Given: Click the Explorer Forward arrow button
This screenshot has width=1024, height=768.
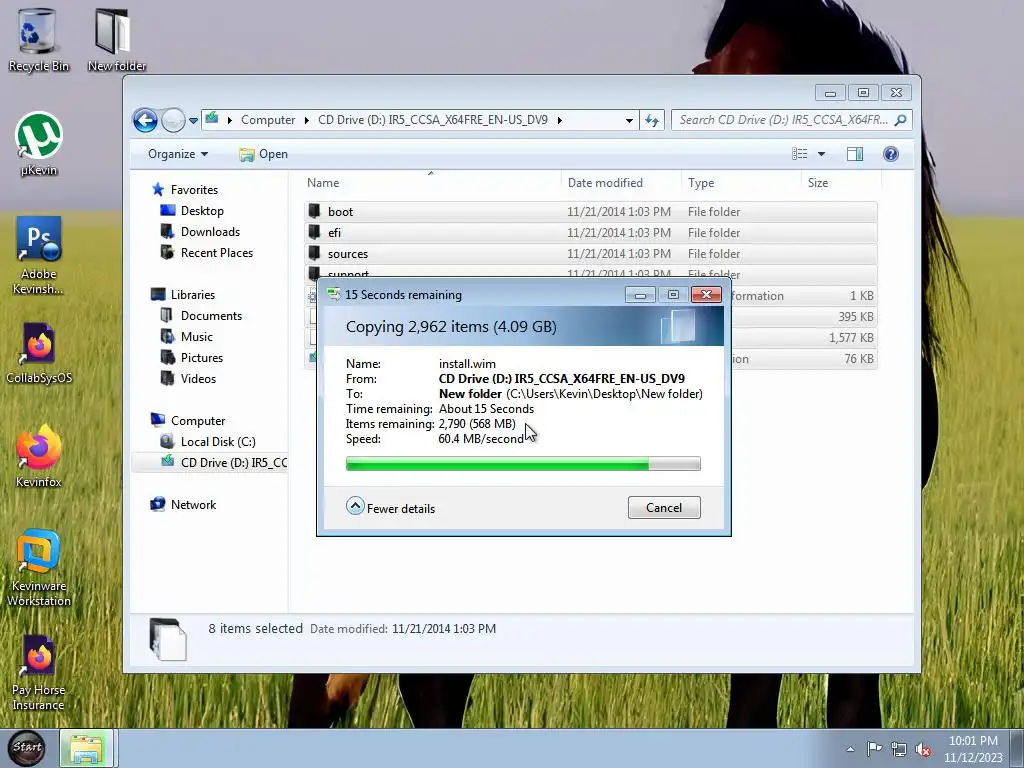Looking at the screenshot, I should point(173,120).
